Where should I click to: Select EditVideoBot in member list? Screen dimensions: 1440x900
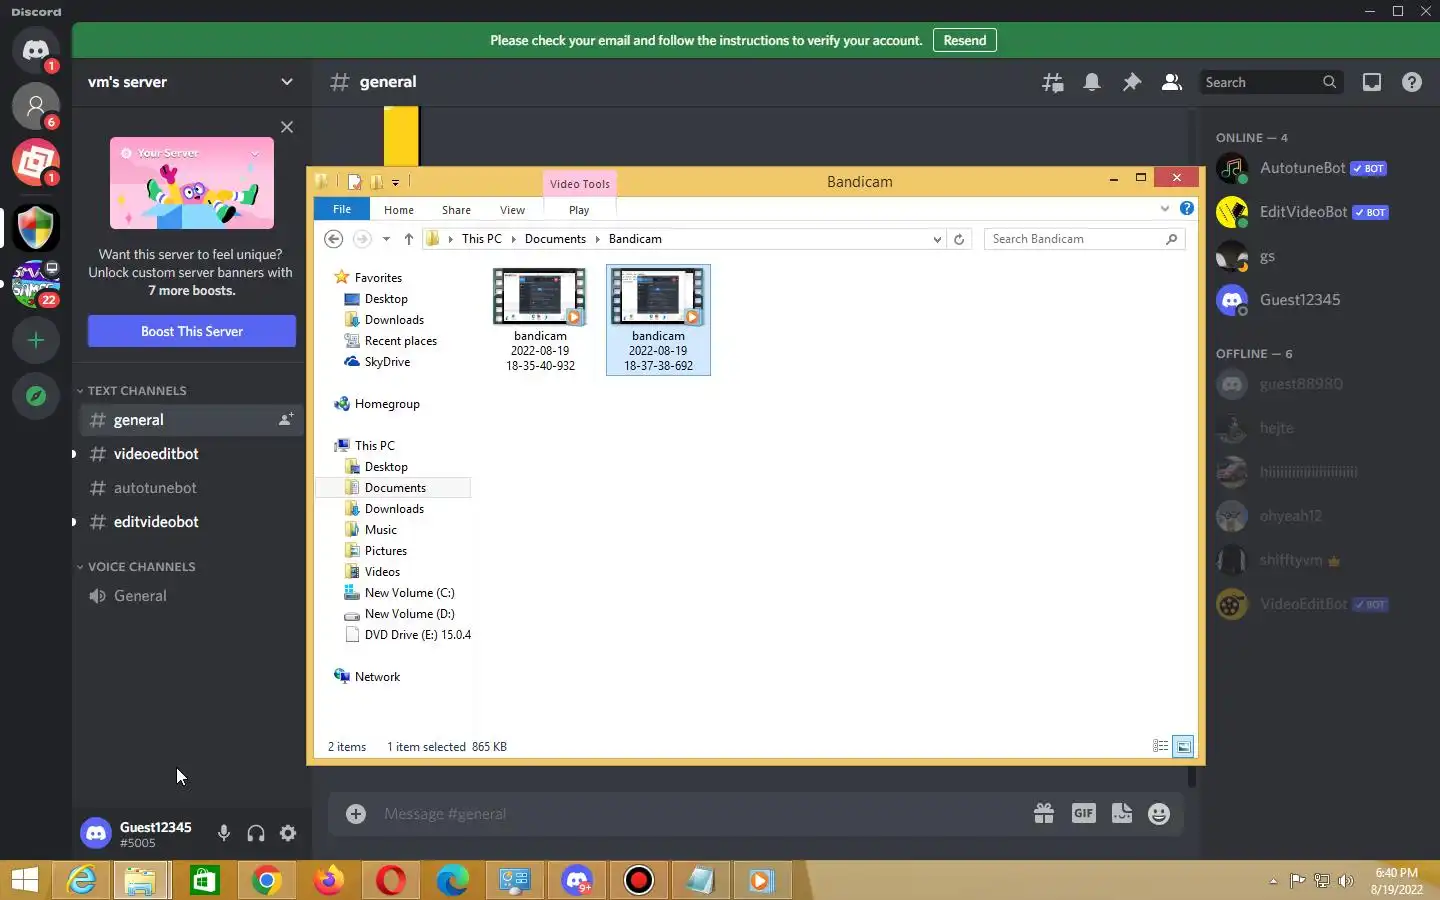[x=1318, y=212]
